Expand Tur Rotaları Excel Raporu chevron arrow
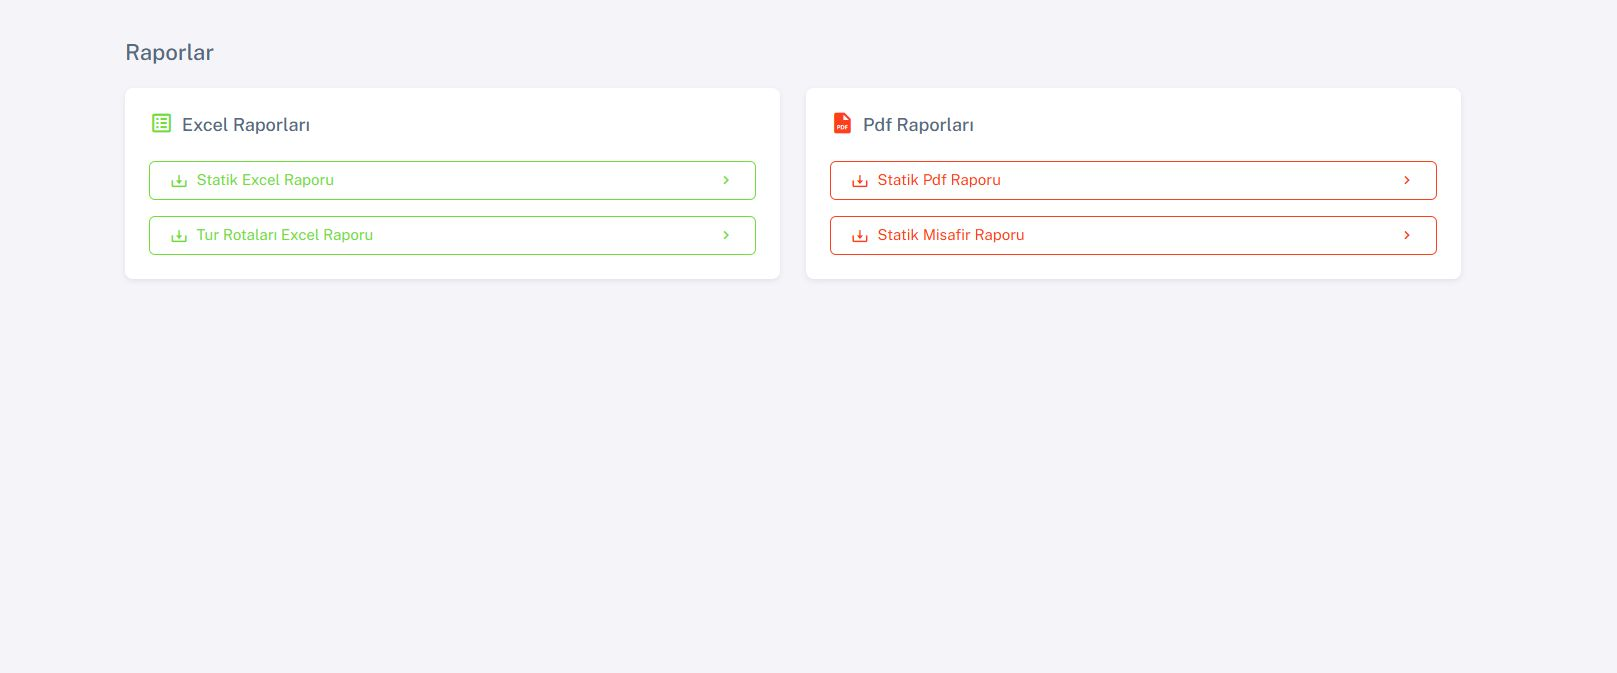Viewport: 1617px width, 673px height. (726, 235)
